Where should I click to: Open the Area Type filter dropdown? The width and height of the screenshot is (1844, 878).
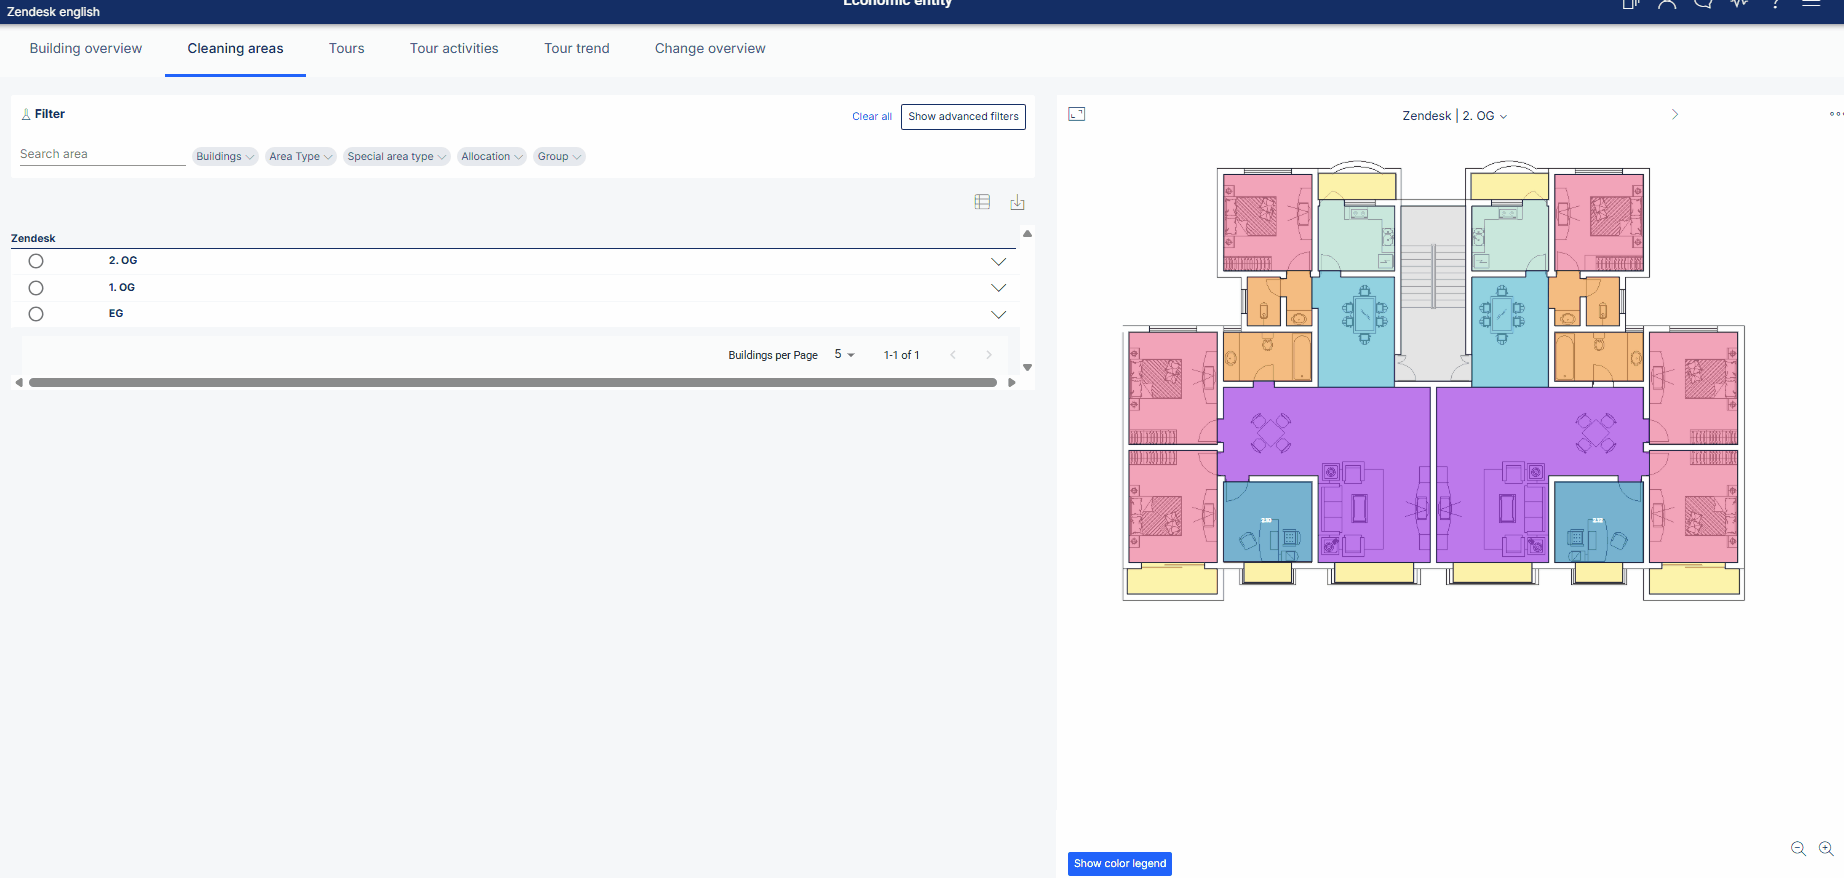pyautogui.click(x=300, y=156)
